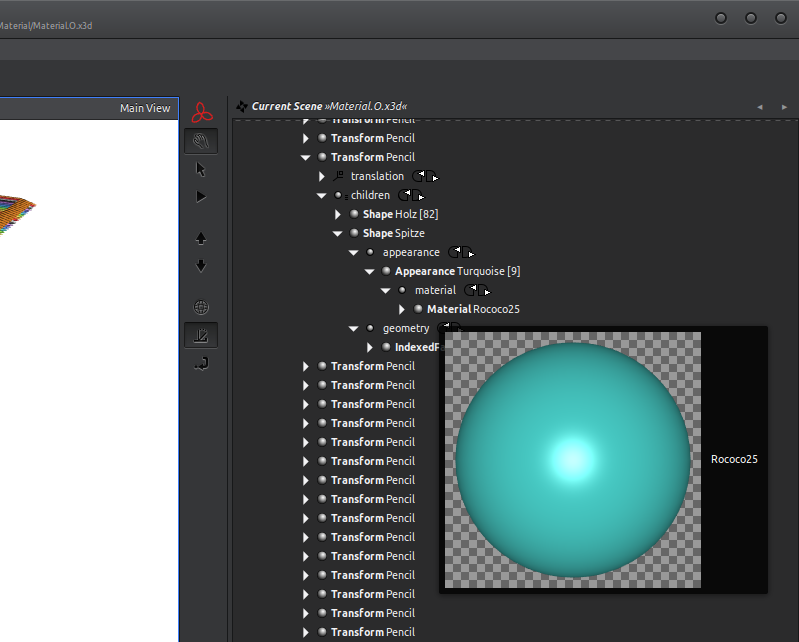Click the geometry field dot icon

coord(370,328)
